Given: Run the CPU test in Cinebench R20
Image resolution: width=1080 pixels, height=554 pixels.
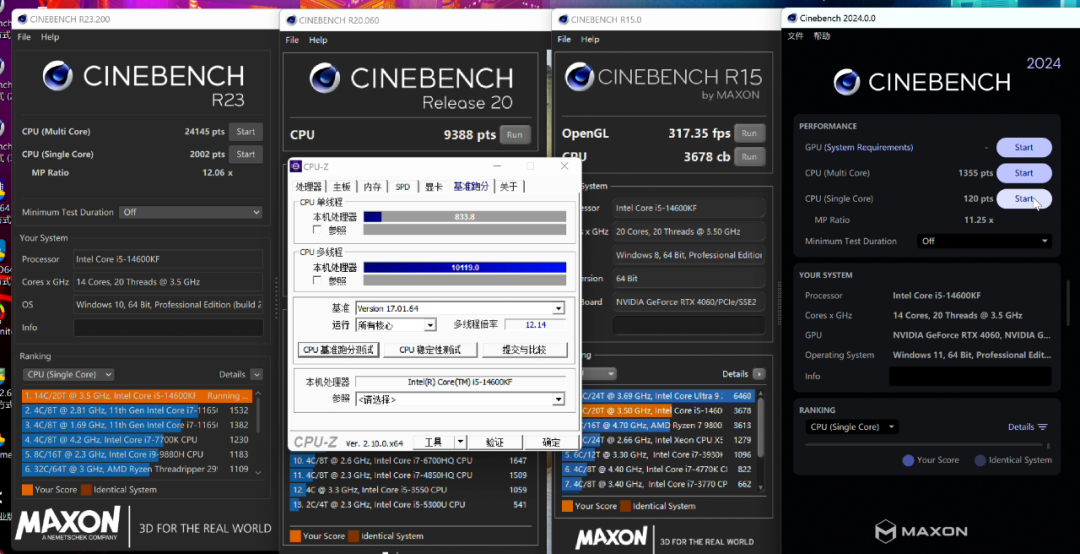Looking at the screenshot, I should [x=515, y=134].
